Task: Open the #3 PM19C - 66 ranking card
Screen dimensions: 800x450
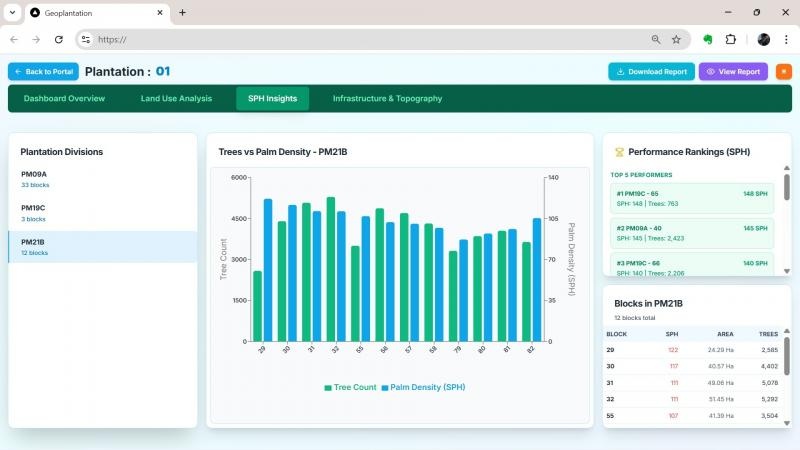Action: (x=692, y=265)
